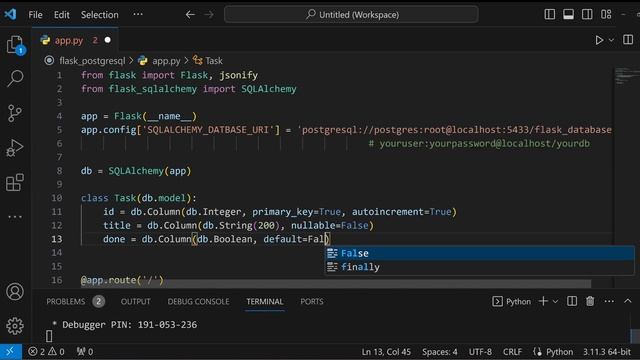Screen dimensions: 640x360
Task: Toggle the bottom panel layout
Action: click(569, 14)
